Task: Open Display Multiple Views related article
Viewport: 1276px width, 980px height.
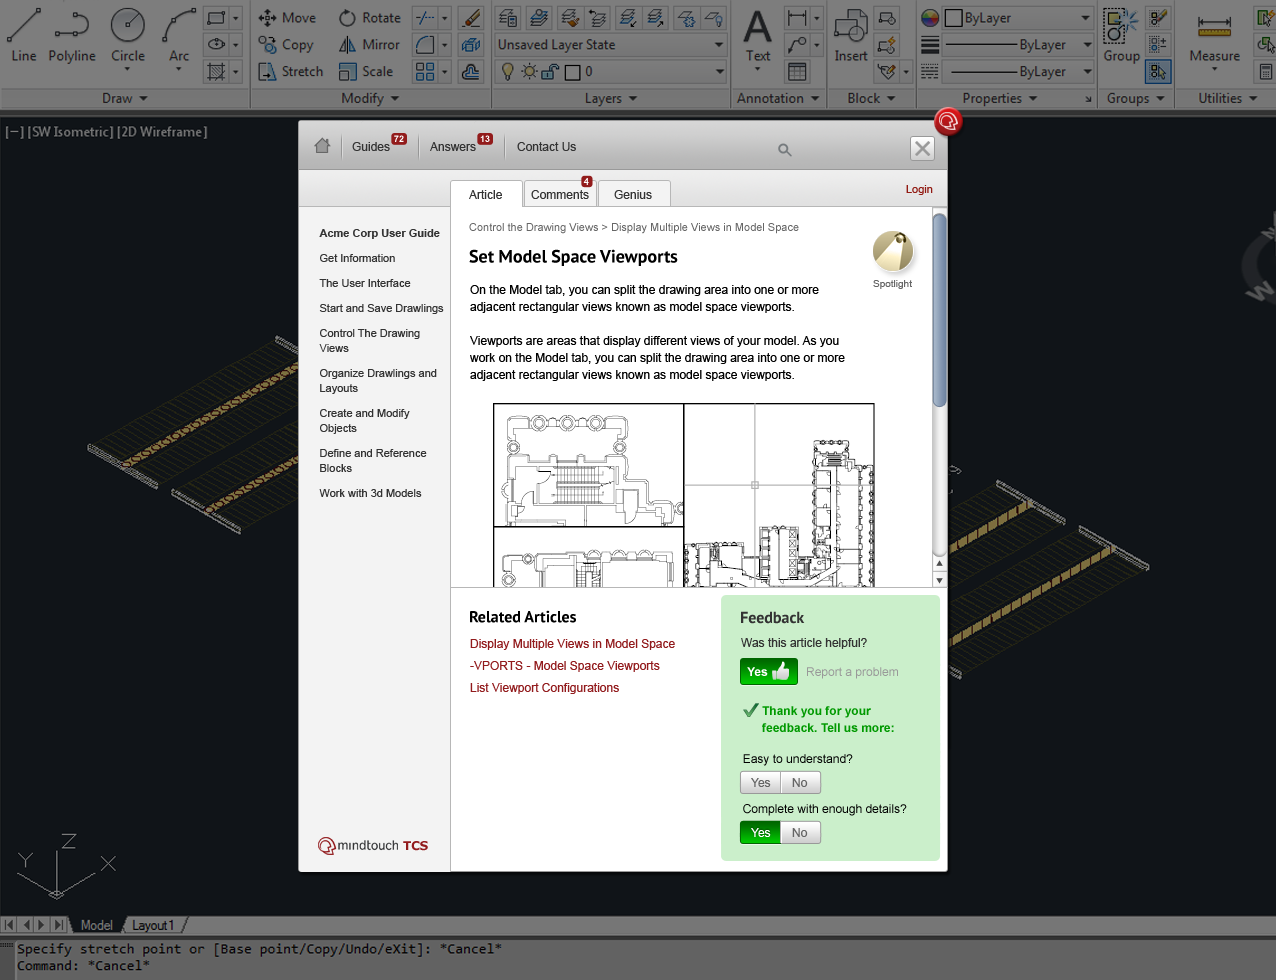Action: [572, 644]
